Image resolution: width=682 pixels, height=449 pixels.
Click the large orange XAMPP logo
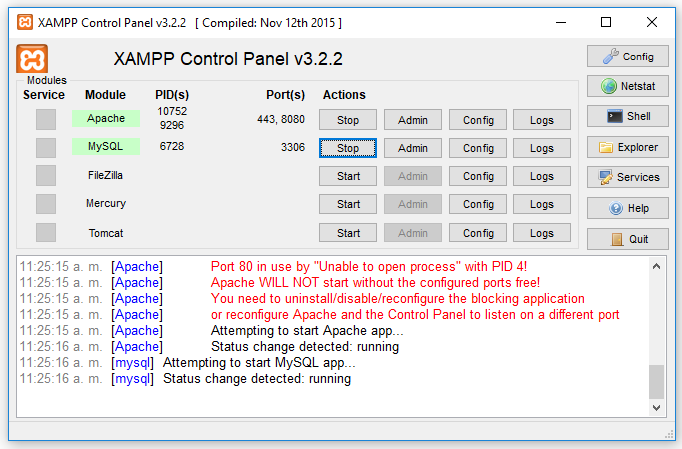pos(32,59)
